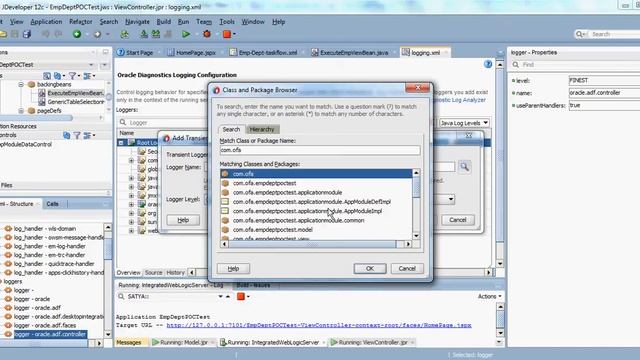Screen dimensions: 640x360
Task: Click the Save All disks icon
Action: pyautogui.click(x=27, y=34)
